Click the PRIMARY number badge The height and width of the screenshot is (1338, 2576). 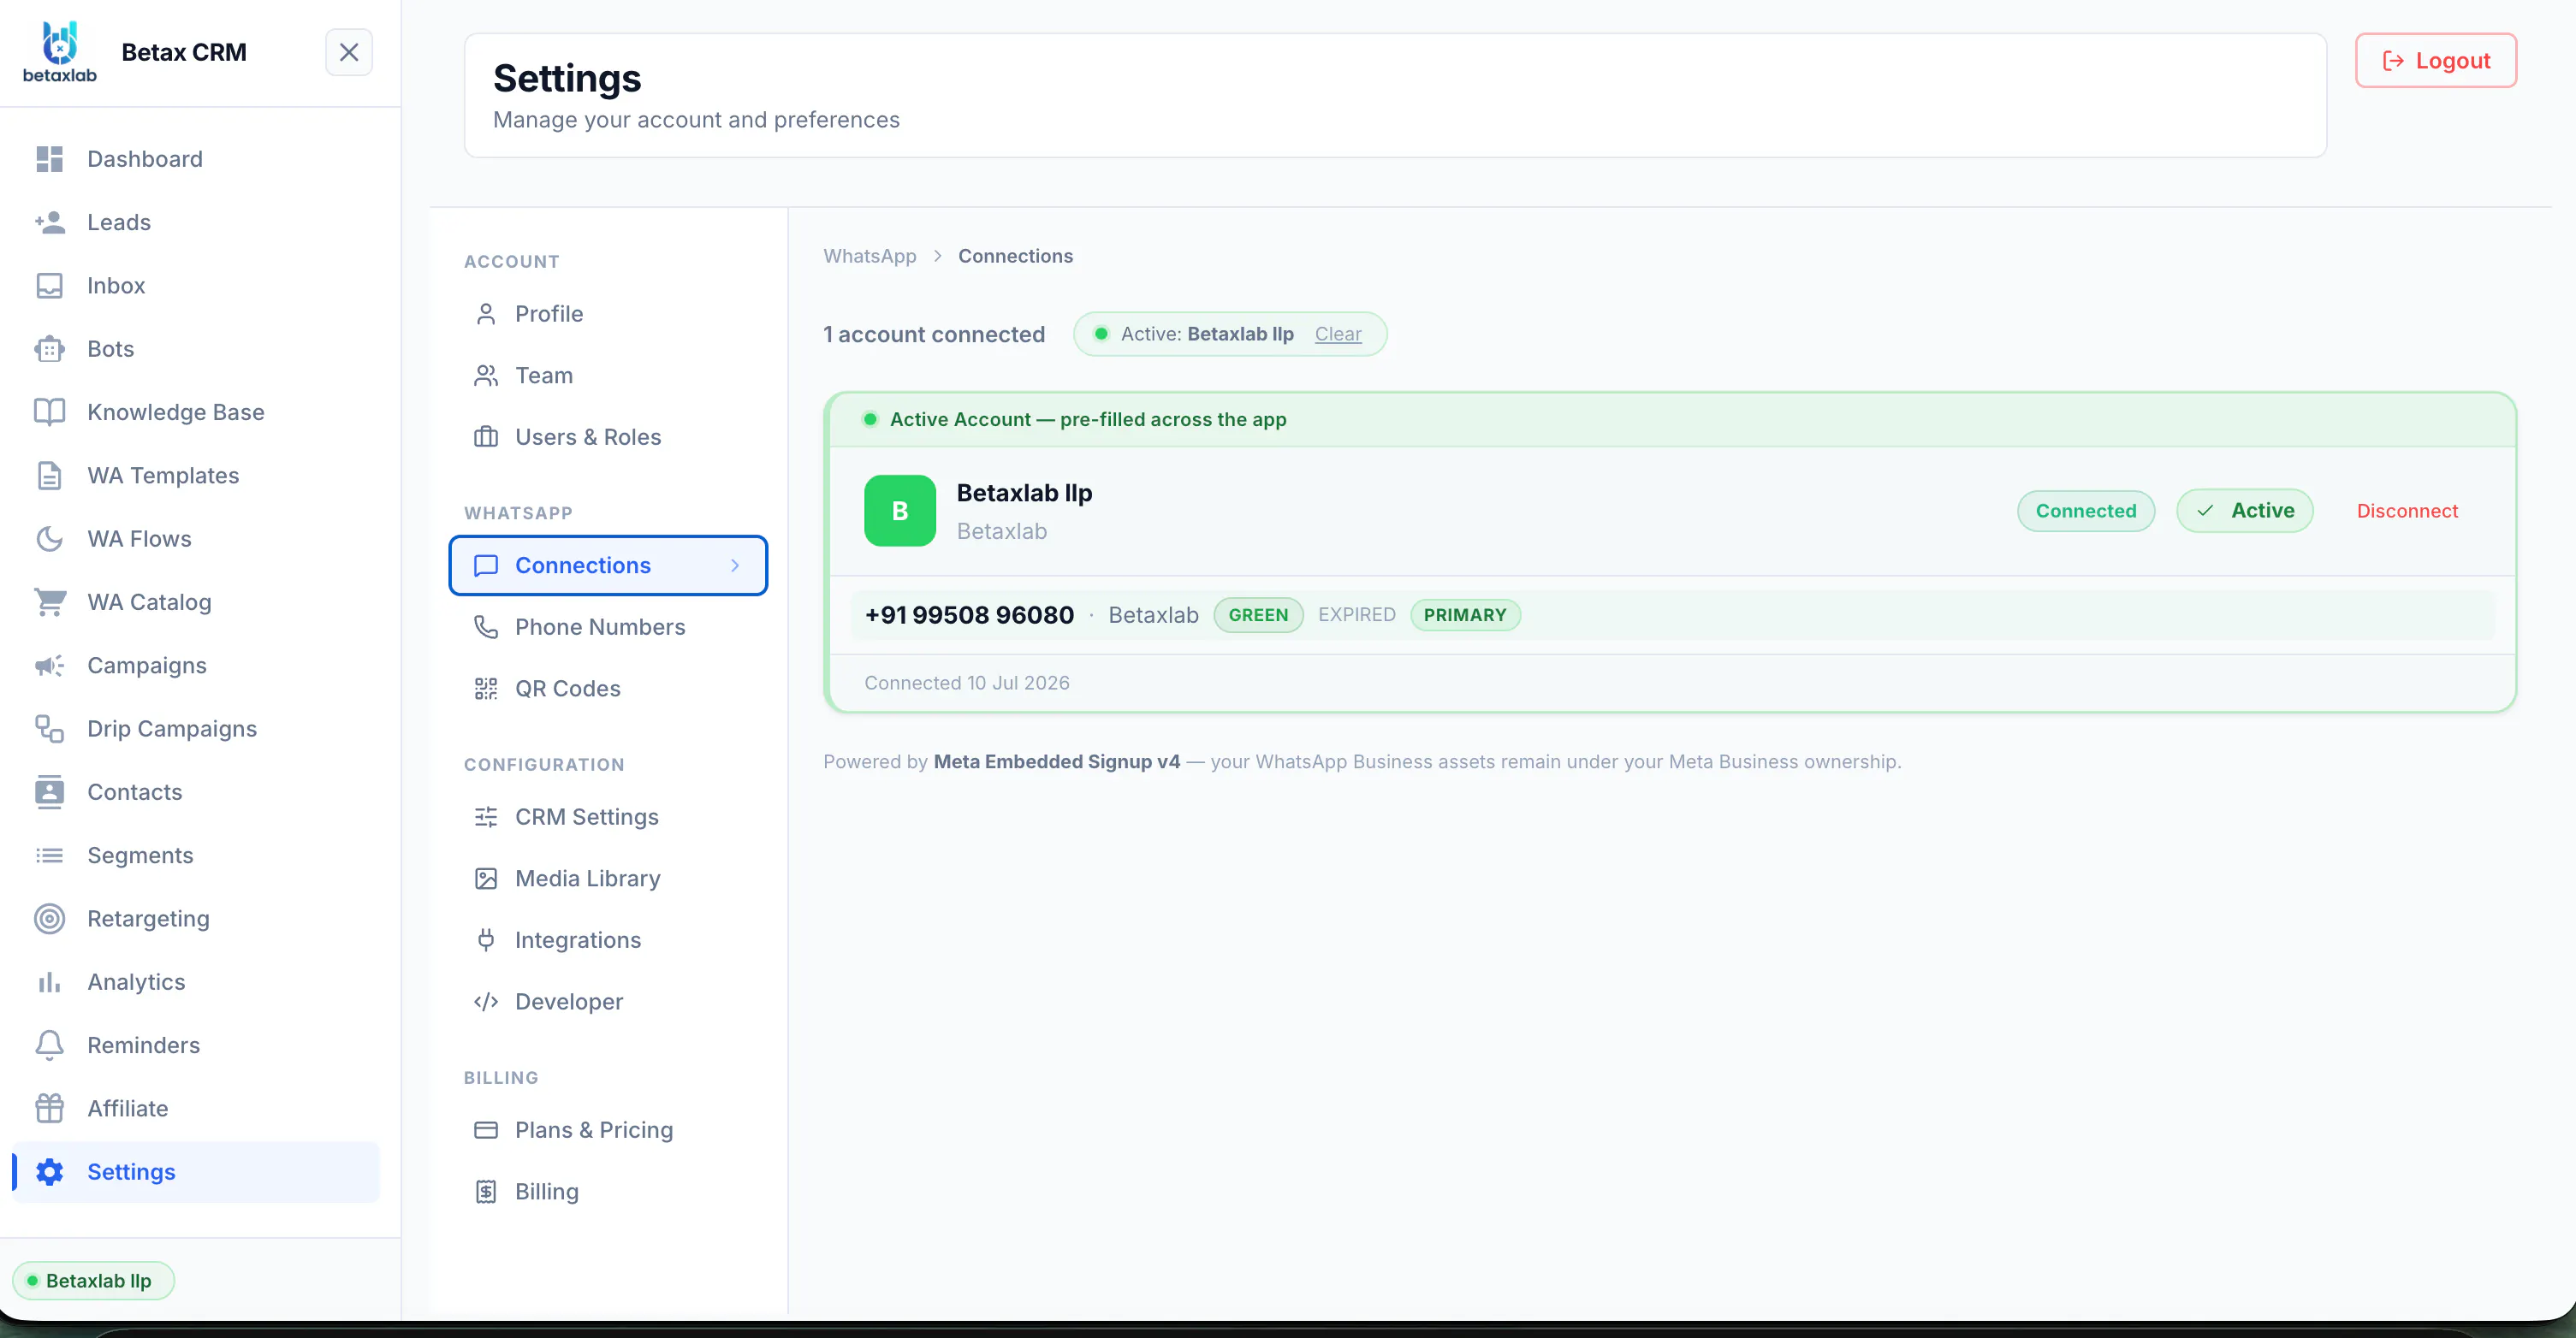click(1464, 614)
